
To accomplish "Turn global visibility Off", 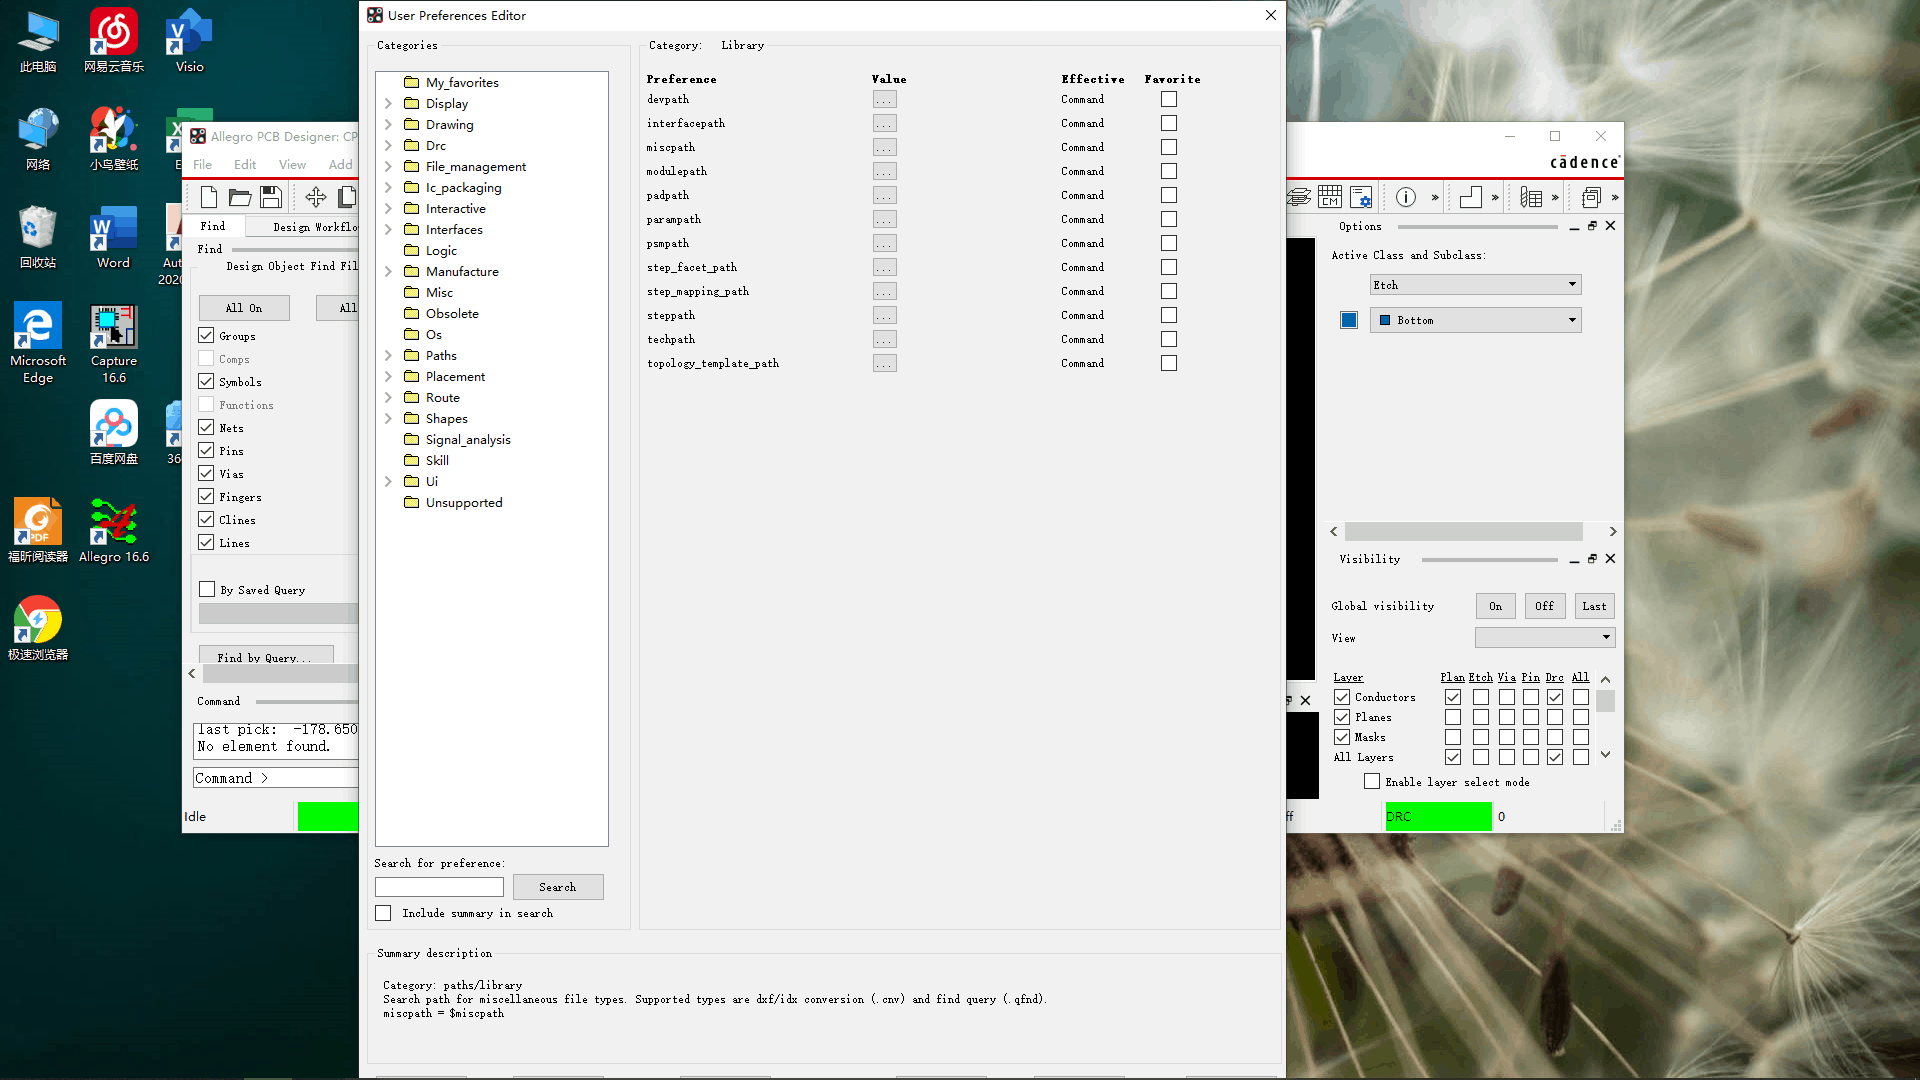I will (1543, 606).
